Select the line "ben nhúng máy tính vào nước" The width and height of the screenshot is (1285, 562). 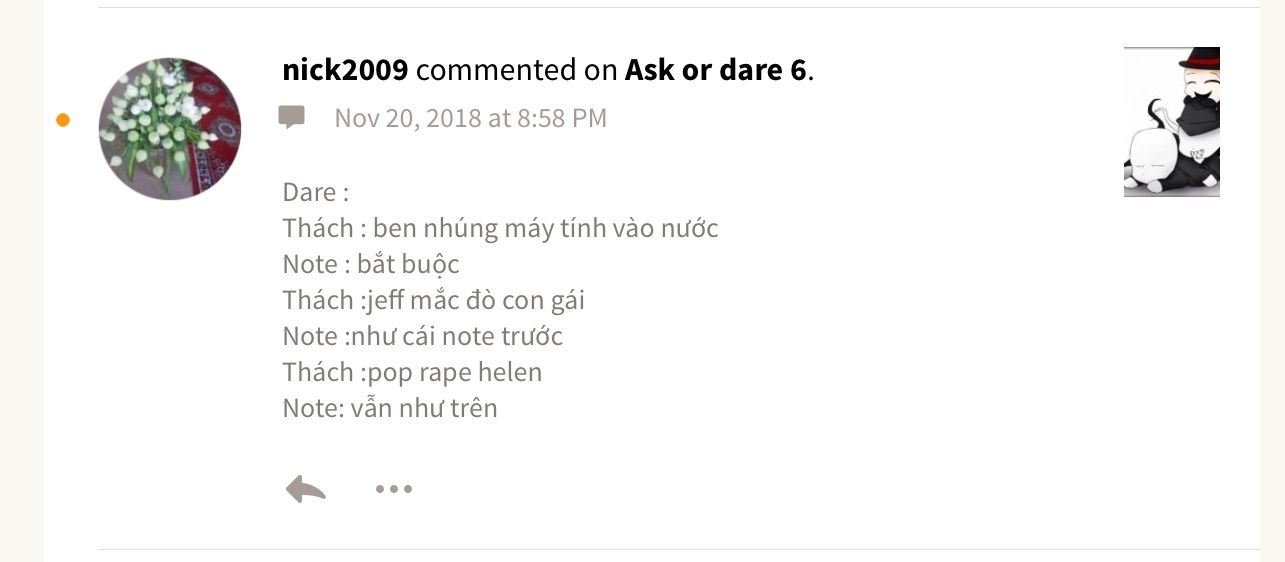[x=546, y=228]
